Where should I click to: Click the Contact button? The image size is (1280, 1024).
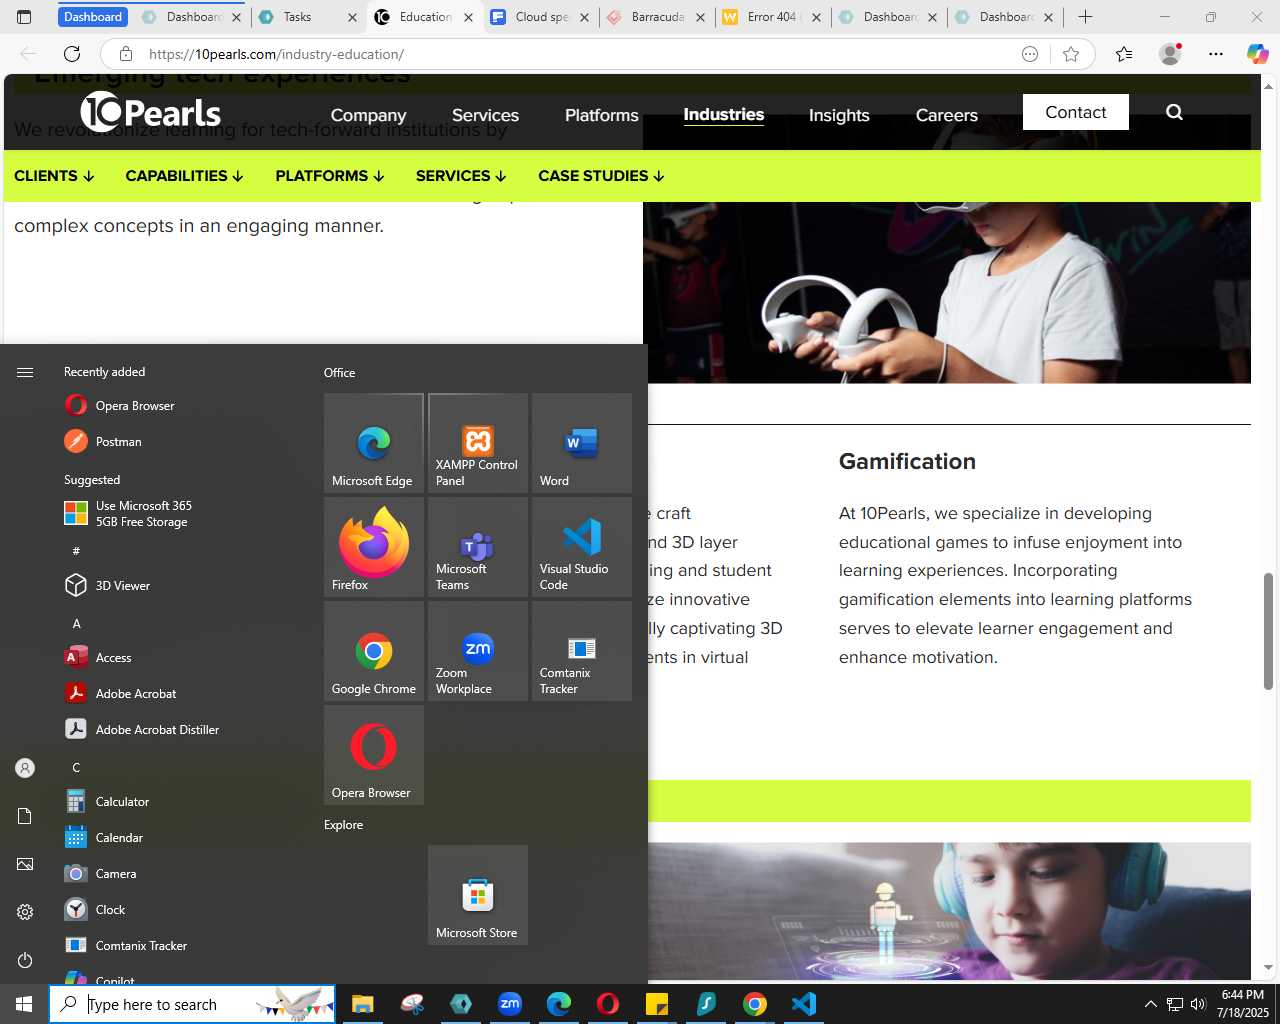[x=1076, y=112]
